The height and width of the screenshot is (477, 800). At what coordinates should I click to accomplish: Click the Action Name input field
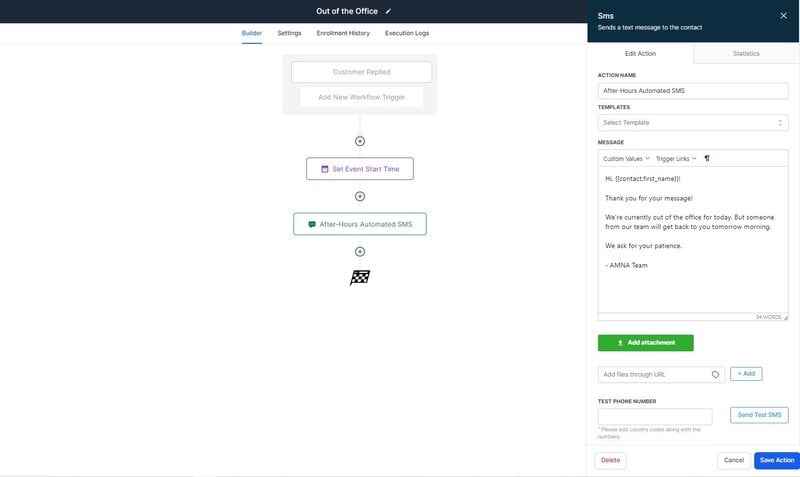point(693,91)
